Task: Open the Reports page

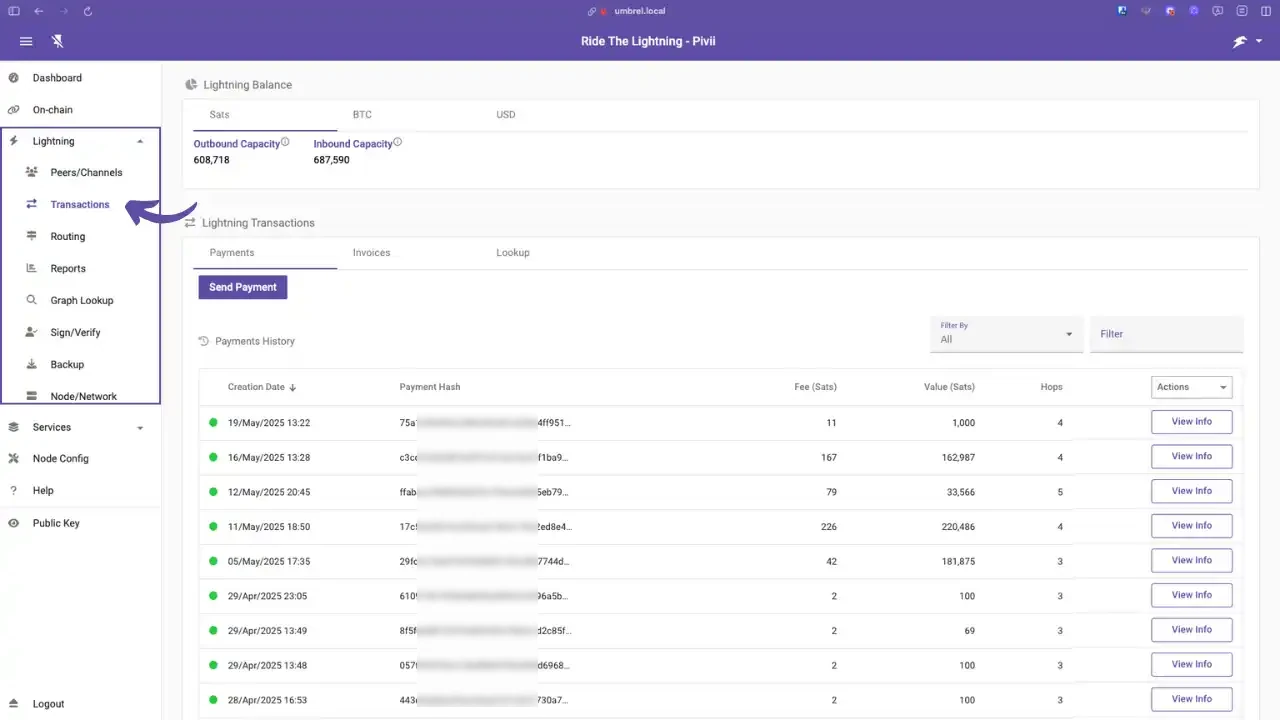Action: [68, 269]
